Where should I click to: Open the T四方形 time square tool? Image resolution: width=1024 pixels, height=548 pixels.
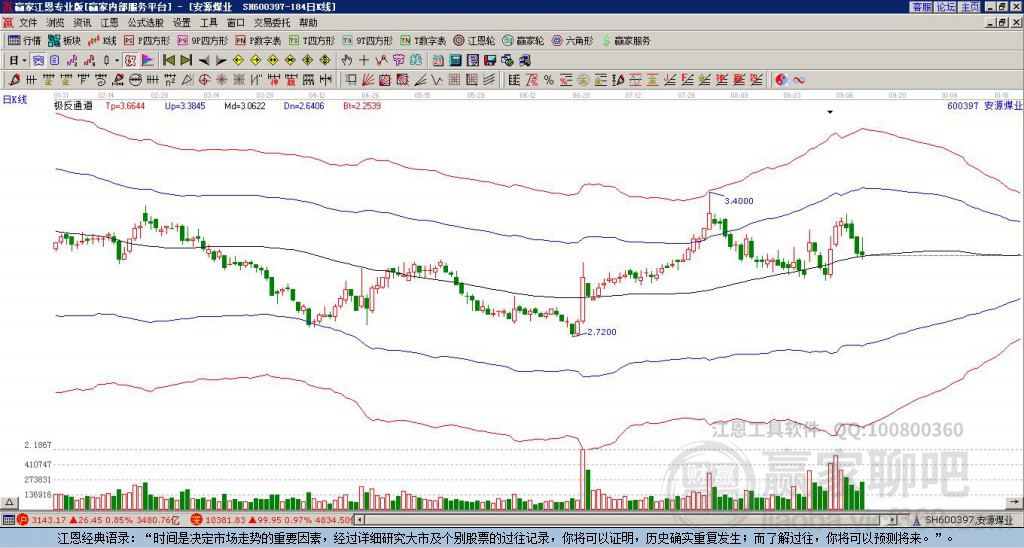click(x=312, y=40)
